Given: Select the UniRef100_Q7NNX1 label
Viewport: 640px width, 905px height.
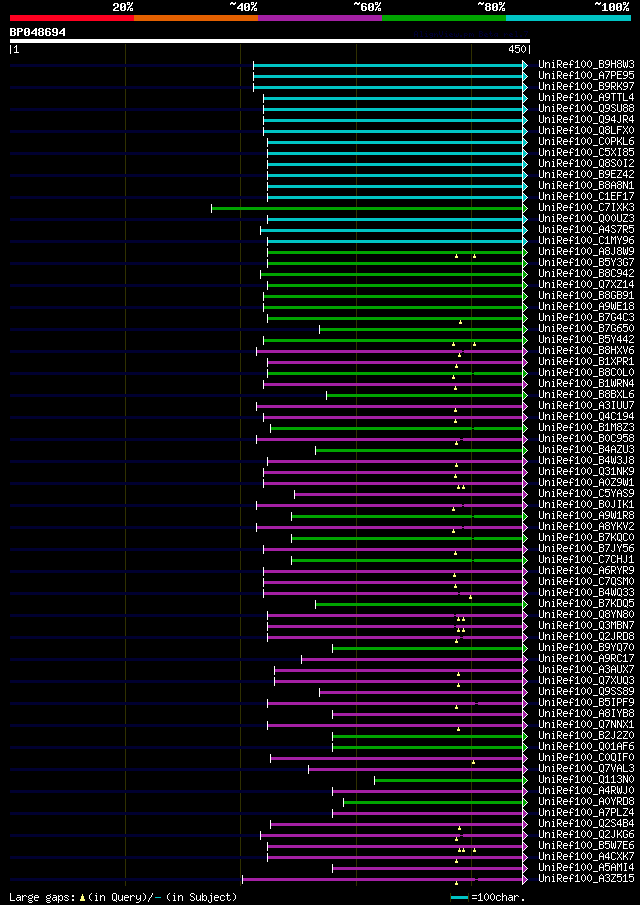Looking at the screenshot, I should (x=586, y=725).
